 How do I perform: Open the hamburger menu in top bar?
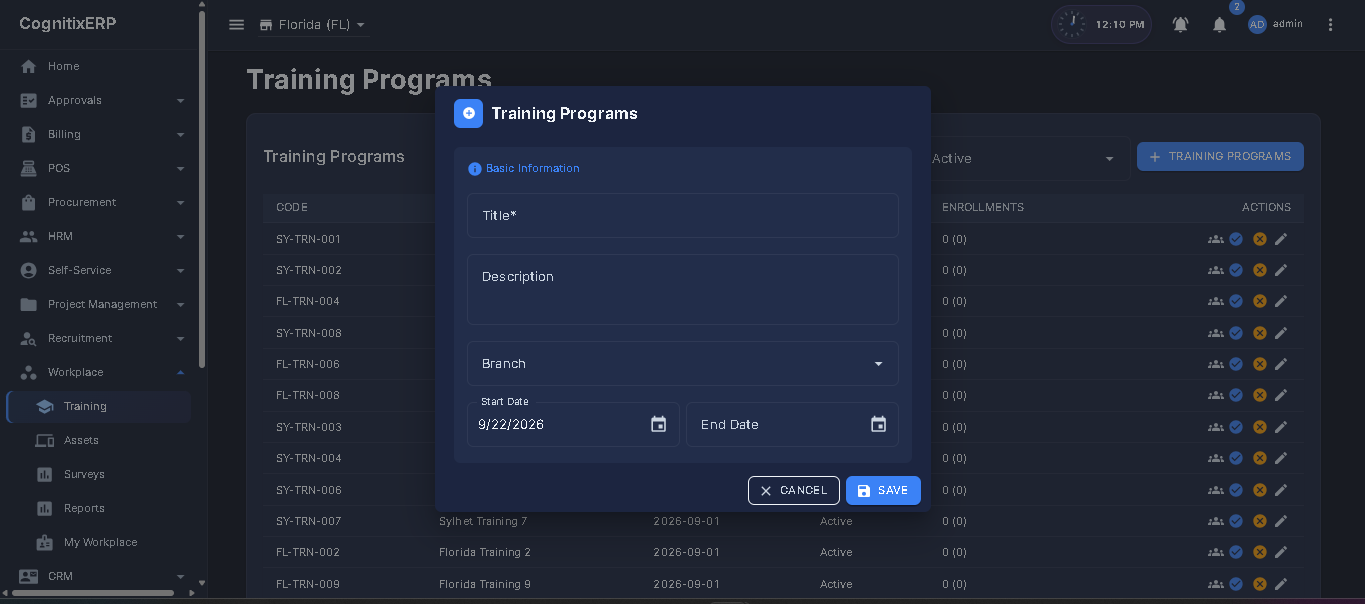[x=237, y=25]
